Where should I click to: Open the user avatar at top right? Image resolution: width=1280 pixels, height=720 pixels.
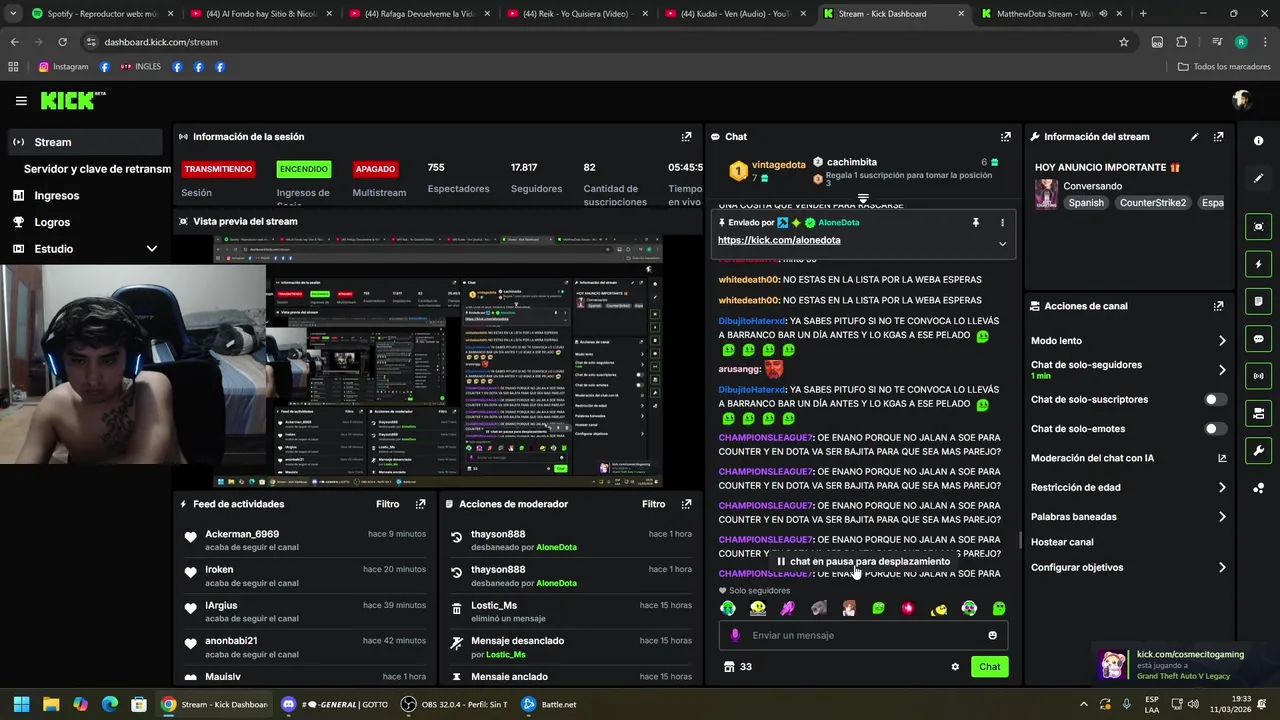pyautogui.click(x=1242, y=101)
